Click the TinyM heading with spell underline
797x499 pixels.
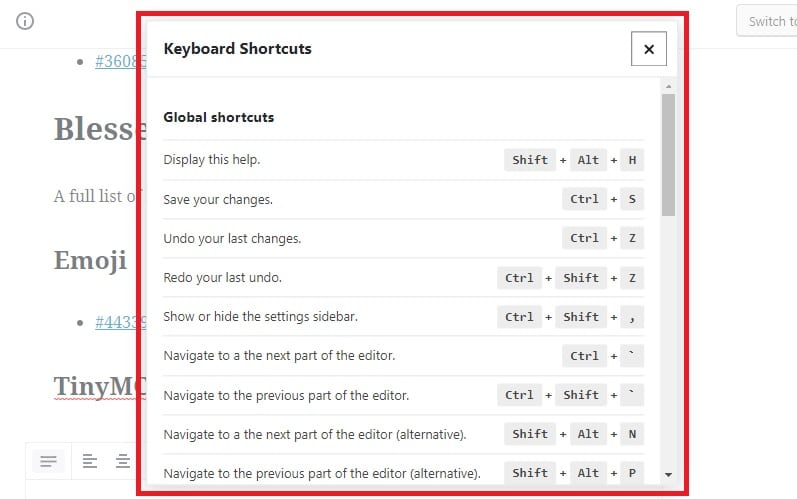[x=100, y=386]
